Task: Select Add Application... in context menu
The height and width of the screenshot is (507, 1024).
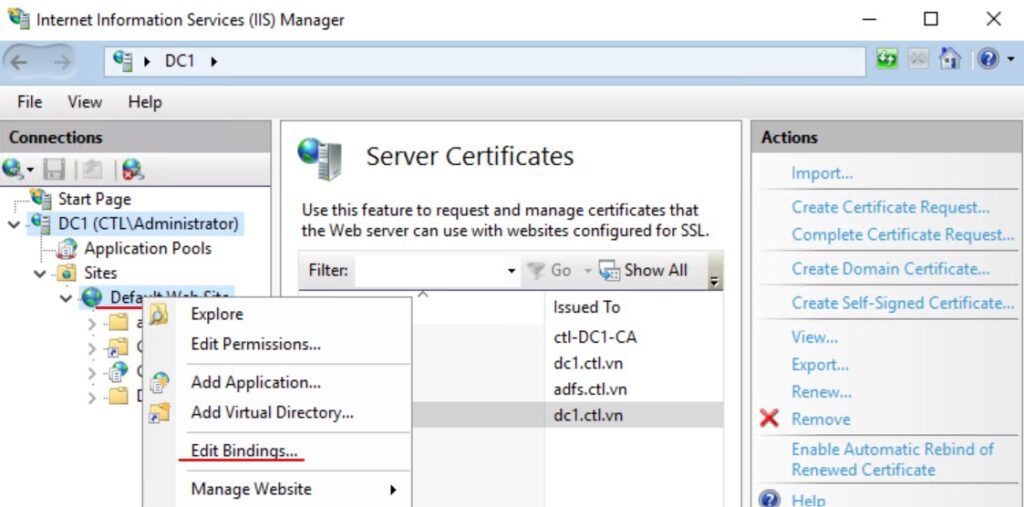Action: tap(255, 382)
